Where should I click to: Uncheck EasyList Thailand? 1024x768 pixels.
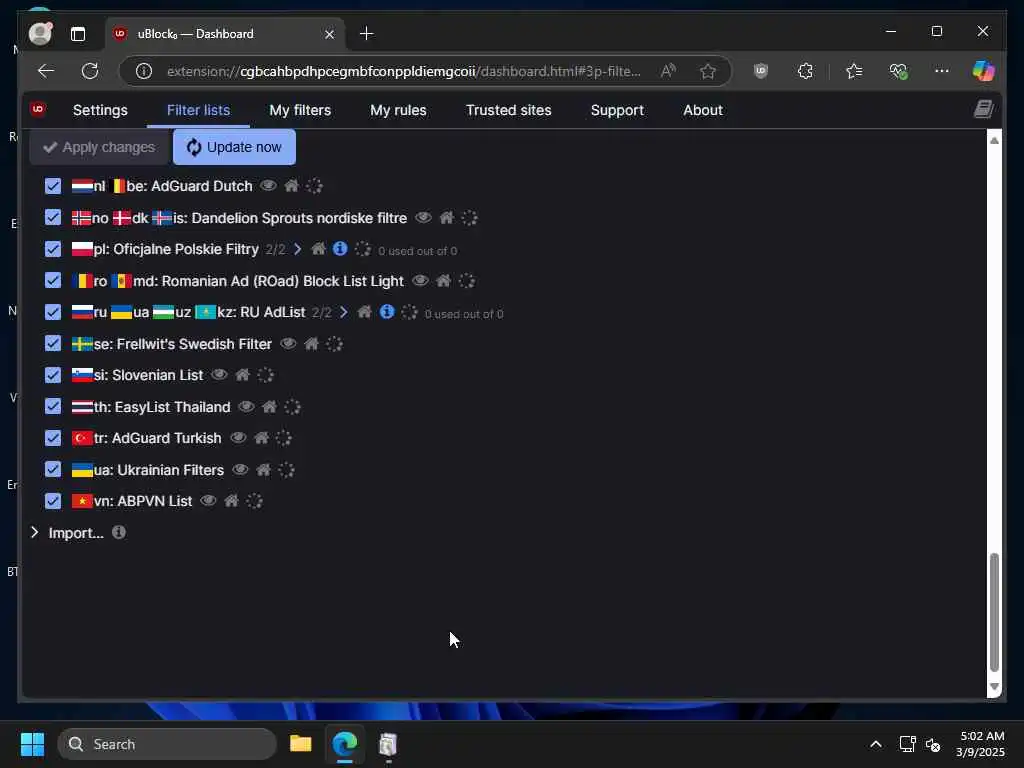[x=53, y=407]
